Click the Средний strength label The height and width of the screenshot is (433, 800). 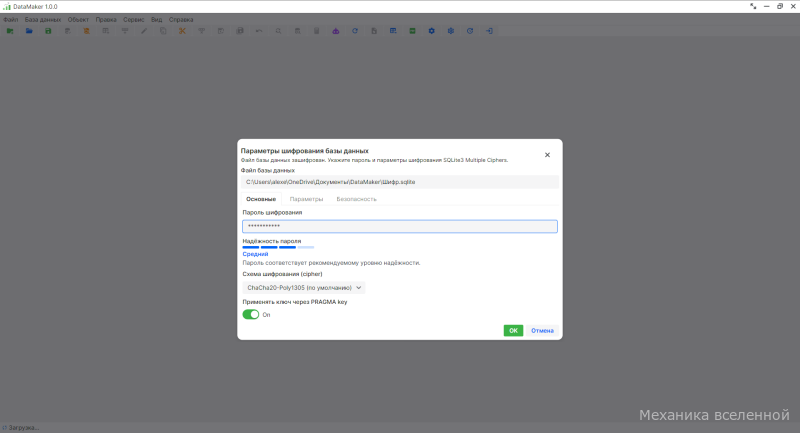[x=255, y=254]
